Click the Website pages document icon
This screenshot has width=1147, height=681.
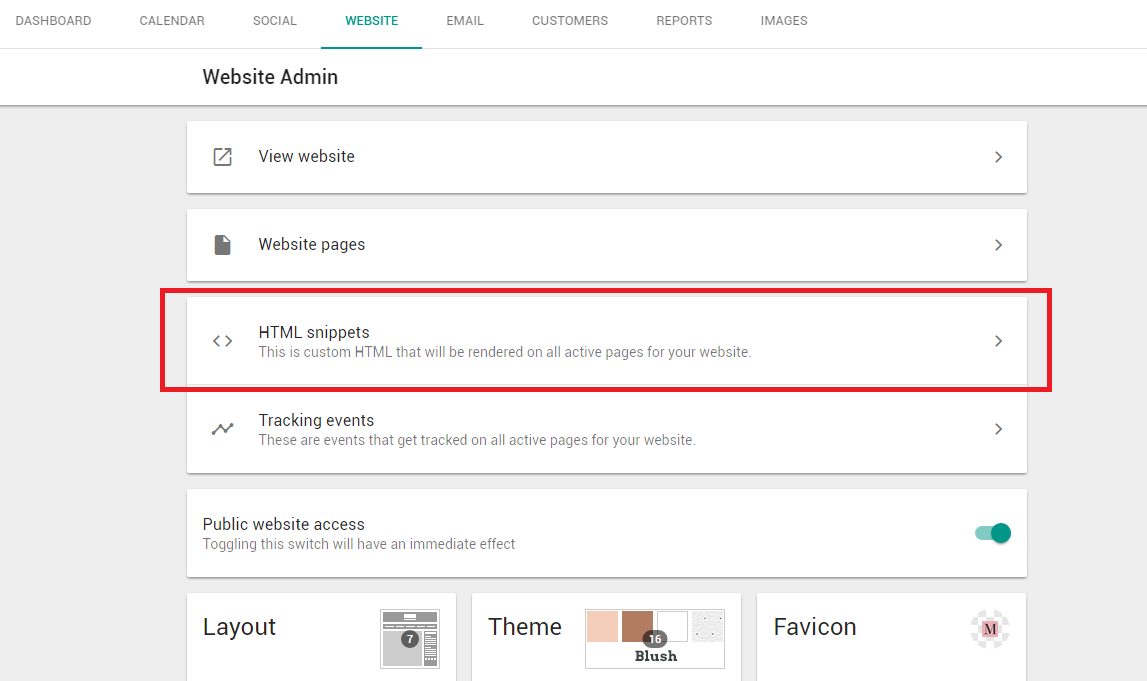(x=222, y=244)
